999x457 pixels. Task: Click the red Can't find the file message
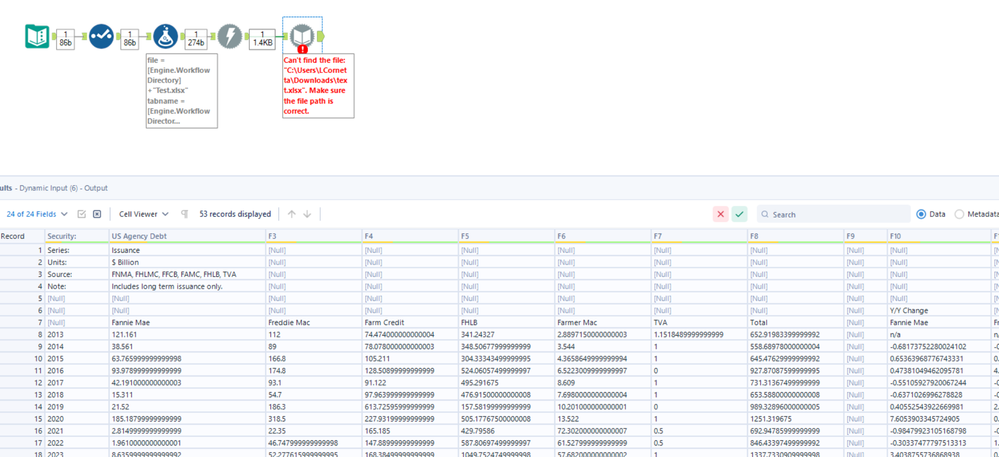tap(318, 85)
